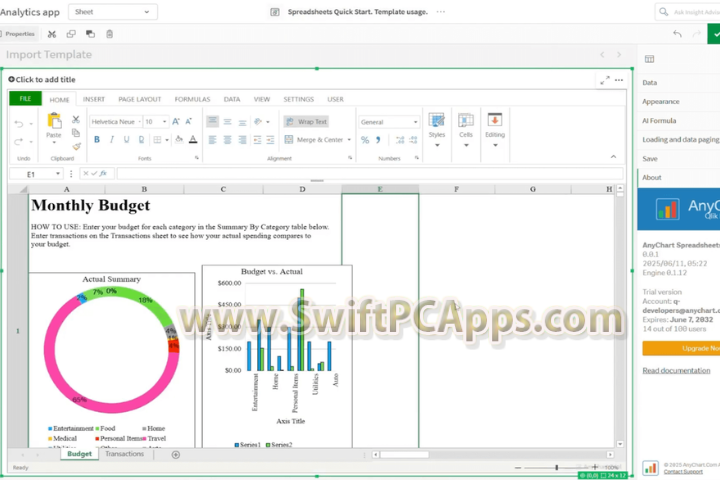Select top vertical alignment
The width and height of the screenshot is (720, 480).
pyautogui.click(x=212, y=122)
